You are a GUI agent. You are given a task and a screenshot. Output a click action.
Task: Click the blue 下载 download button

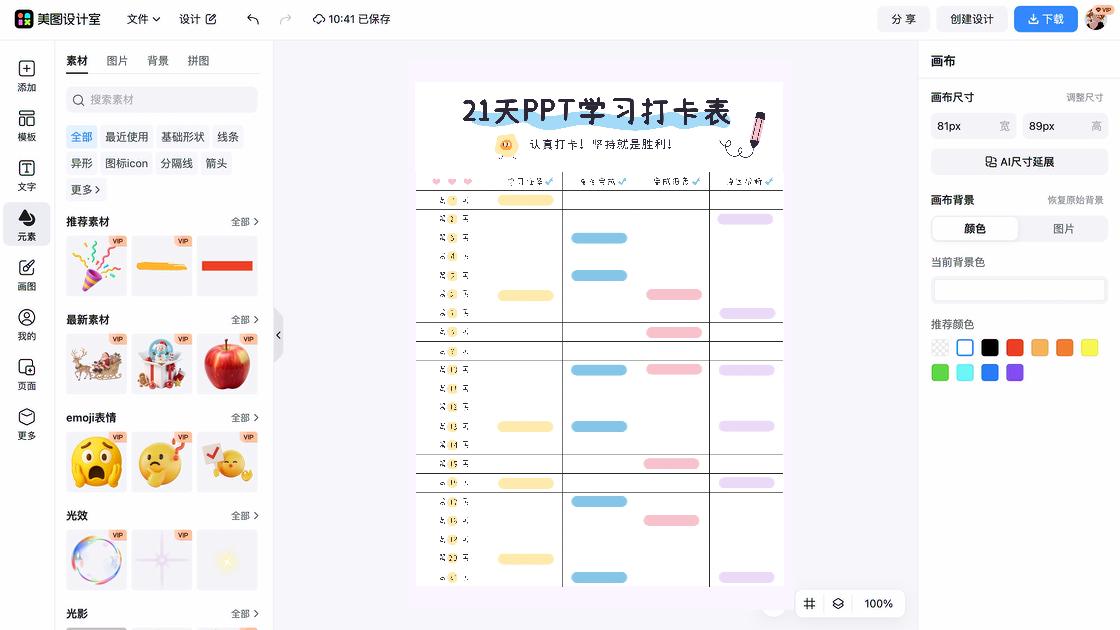coord(1046,19)
